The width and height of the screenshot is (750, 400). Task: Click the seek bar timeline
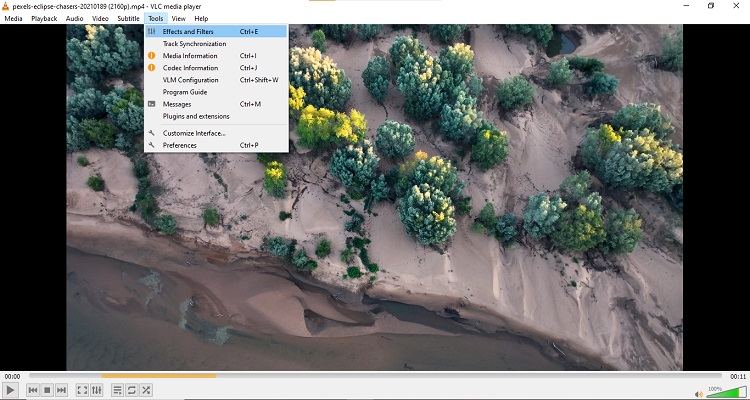[x=375, y=376]
